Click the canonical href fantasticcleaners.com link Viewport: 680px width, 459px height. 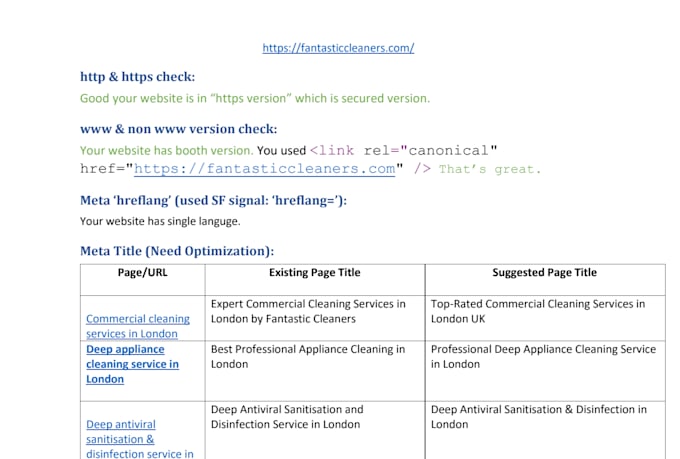click(x=265, y=168)
